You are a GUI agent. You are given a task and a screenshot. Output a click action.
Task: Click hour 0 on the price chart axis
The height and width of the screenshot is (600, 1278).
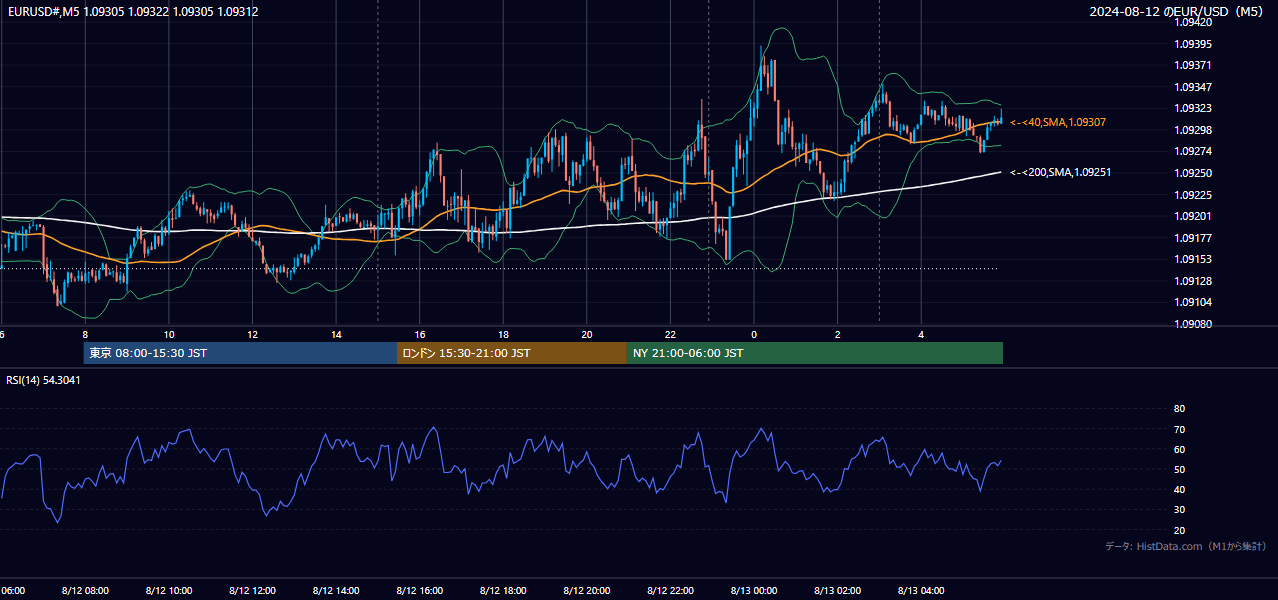754,334
